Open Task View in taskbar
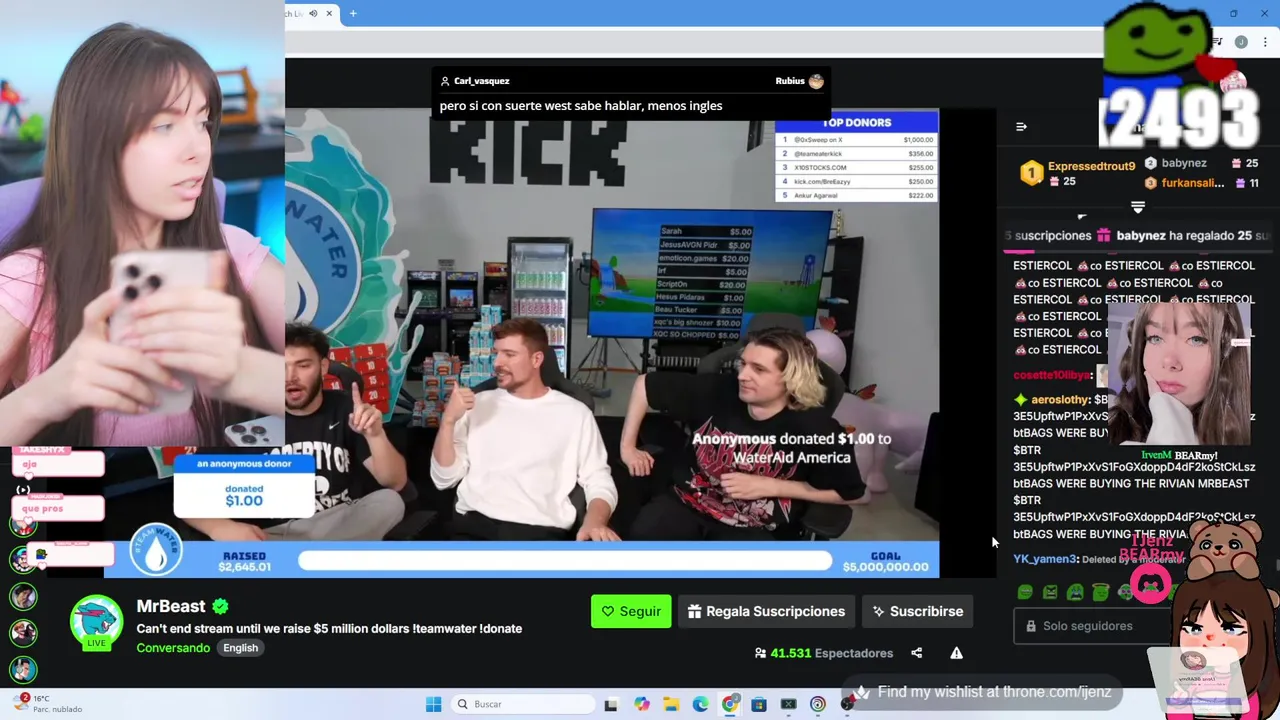This screenshot has width=1280, height=720. coord(611,704)
